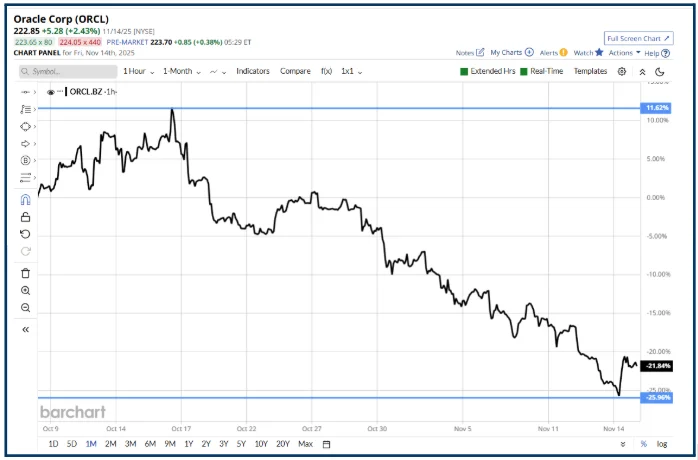Collapse the drawing tools sidebar
698x460 pixels.
pos(25,330)
